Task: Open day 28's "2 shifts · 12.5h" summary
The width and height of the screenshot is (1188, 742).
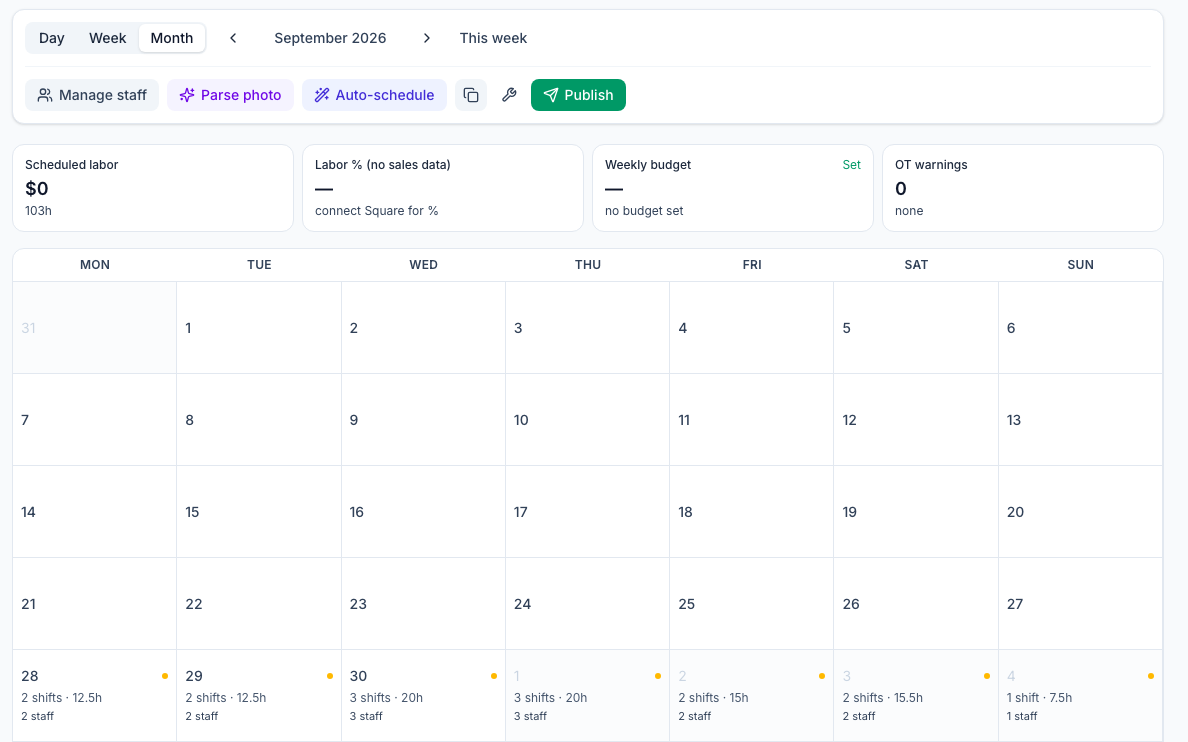Action: 61,698
